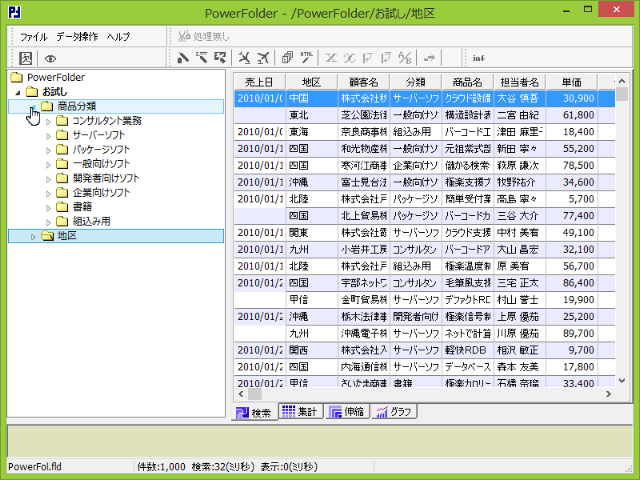The image size is (640, 480).
Task: Click the pencil with list lines icon
Action: point(201,58)
